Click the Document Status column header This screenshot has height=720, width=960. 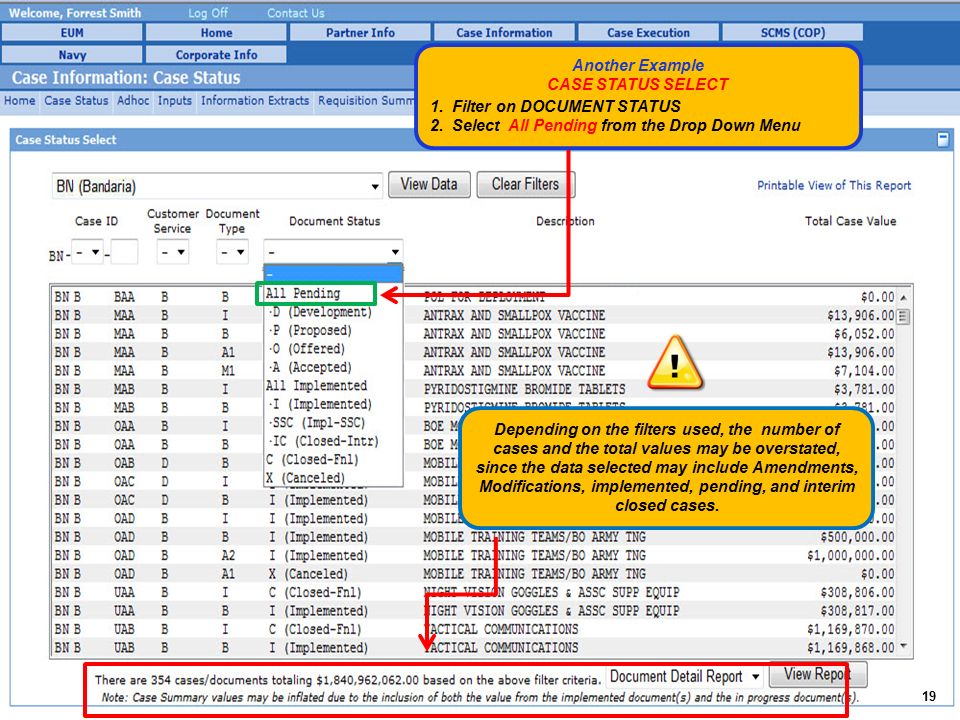334,221
